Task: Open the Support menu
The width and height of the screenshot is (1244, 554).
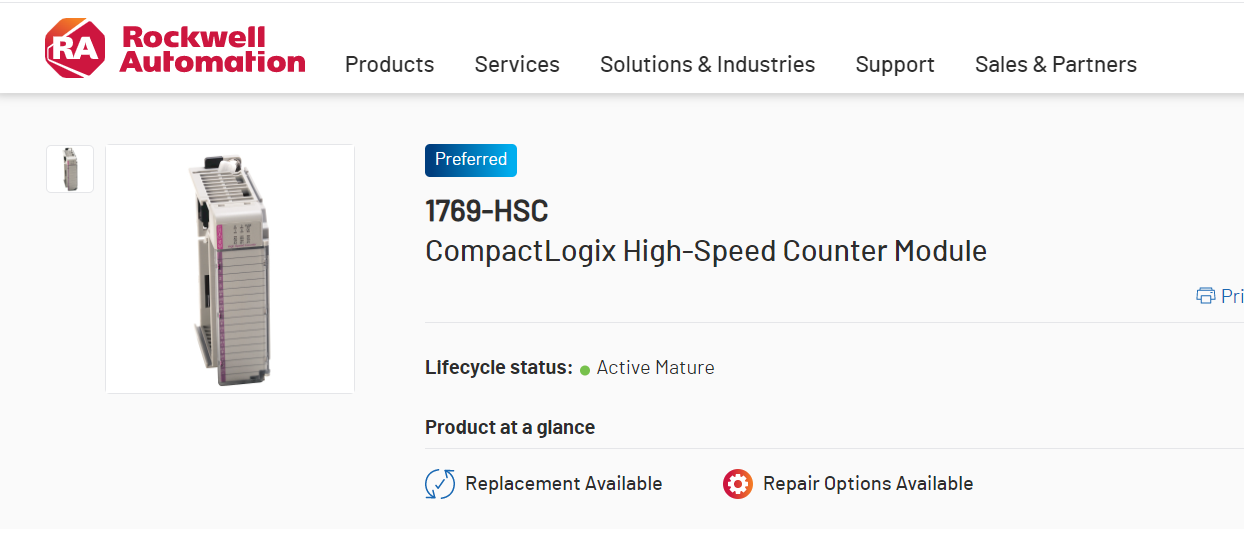Action: [895, 65]
